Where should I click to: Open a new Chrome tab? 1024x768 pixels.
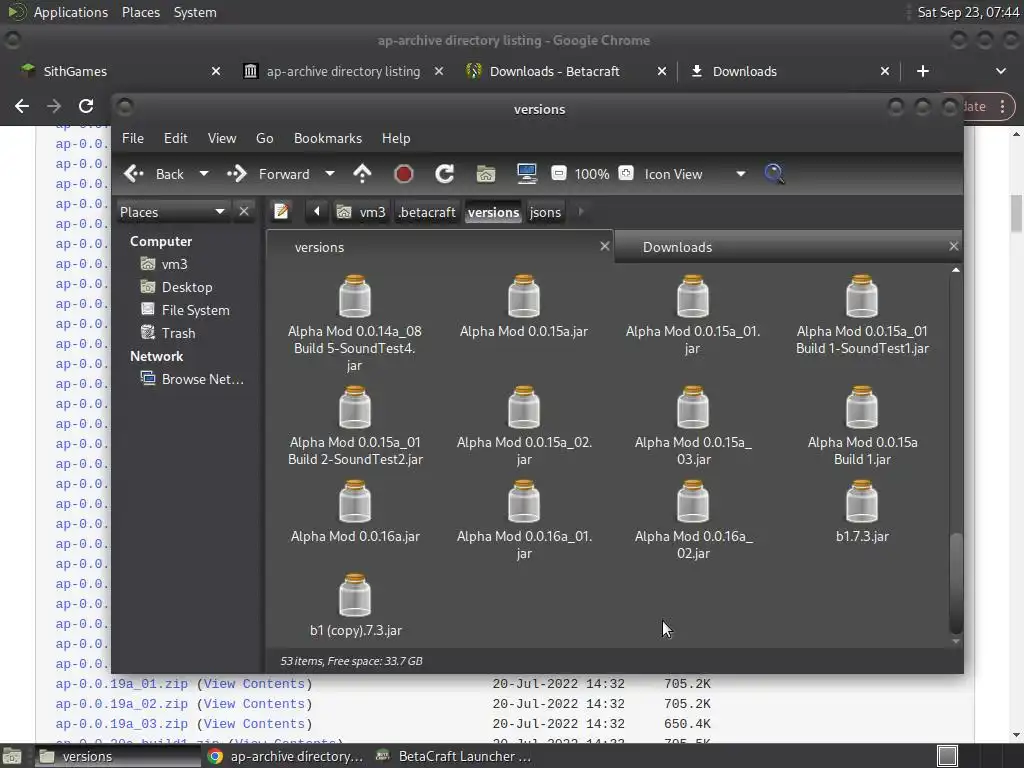[923, 71]
